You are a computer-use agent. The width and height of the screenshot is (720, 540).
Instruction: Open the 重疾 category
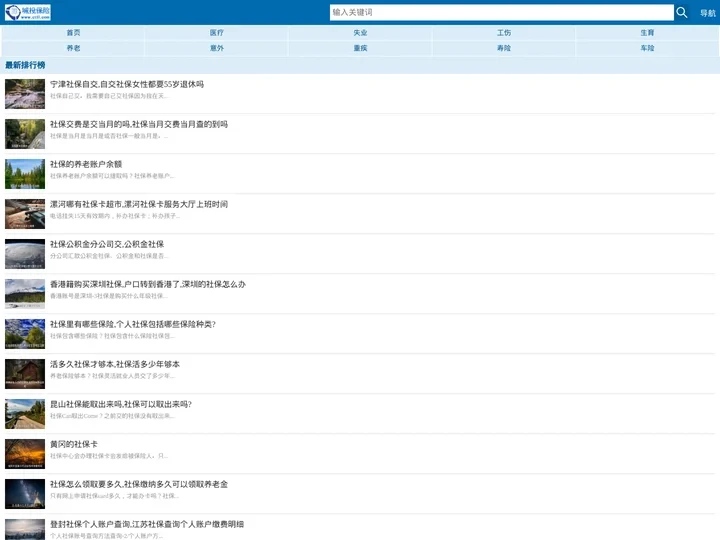[360, 48]
